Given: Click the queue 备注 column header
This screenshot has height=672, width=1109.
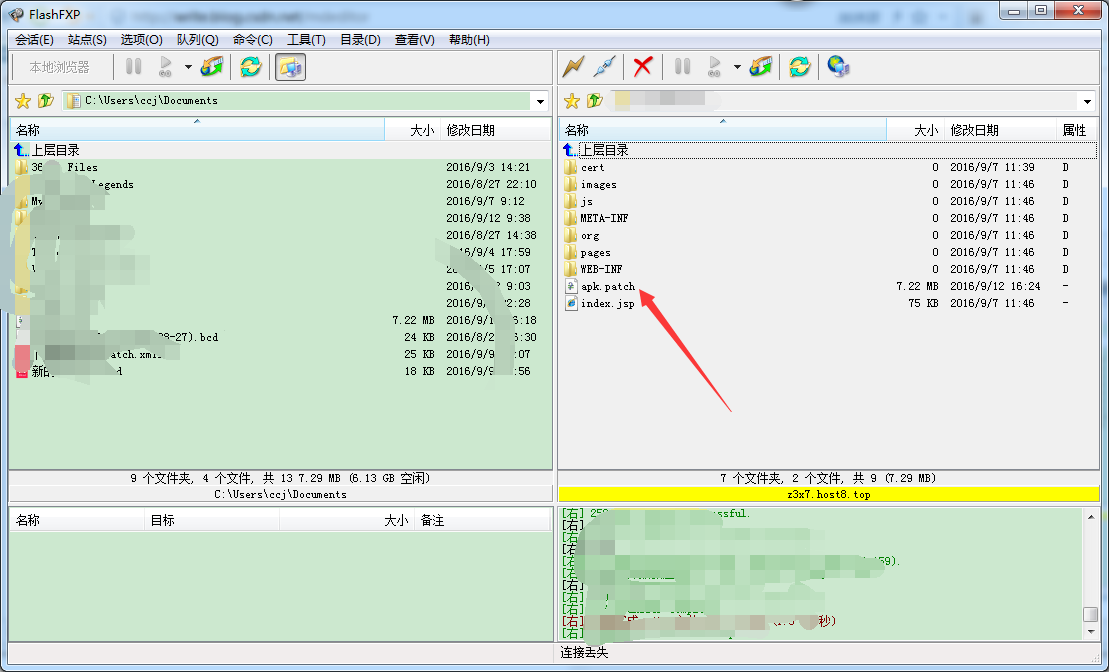Looking at the screenshot, I should (482, 521).
